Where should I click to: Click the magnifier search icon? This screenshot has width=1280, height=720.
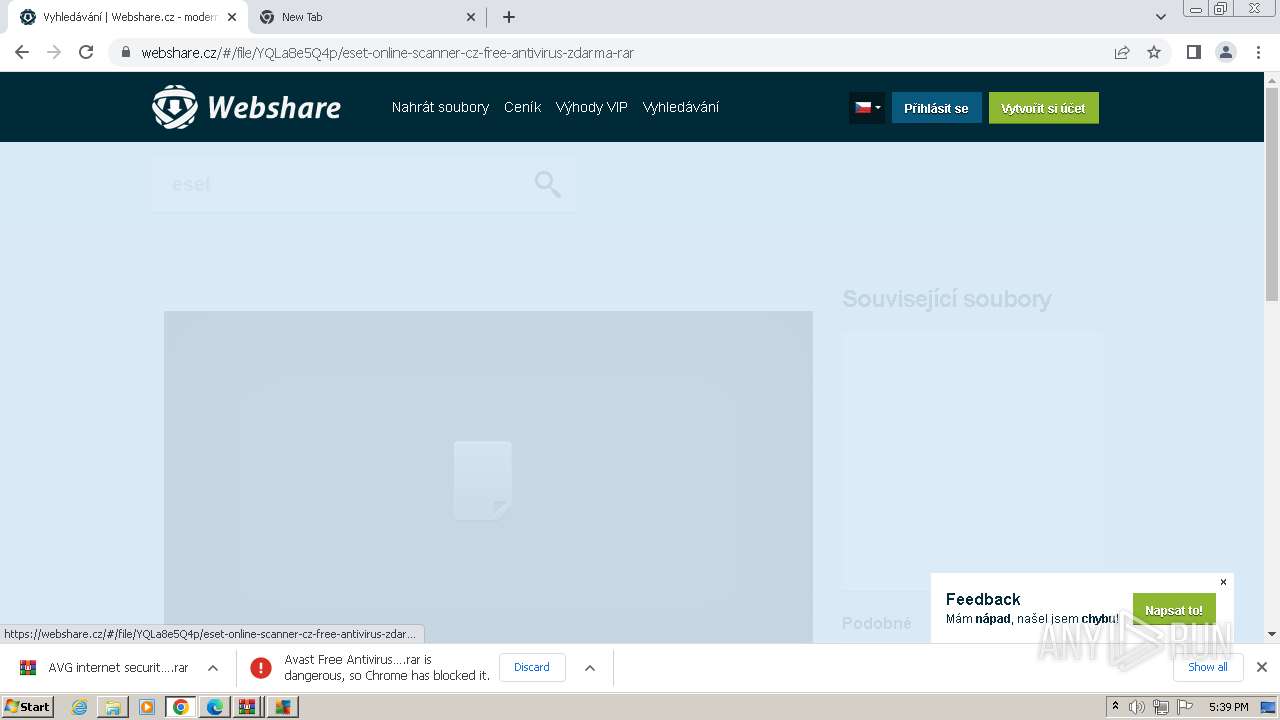(x=547, y=184)
